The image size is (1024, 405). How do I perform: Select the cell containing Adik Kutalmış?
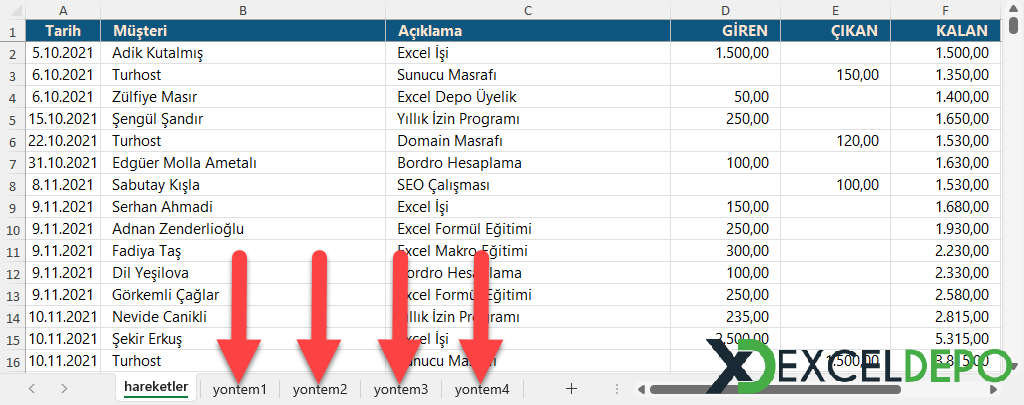[x=244, y=53]
